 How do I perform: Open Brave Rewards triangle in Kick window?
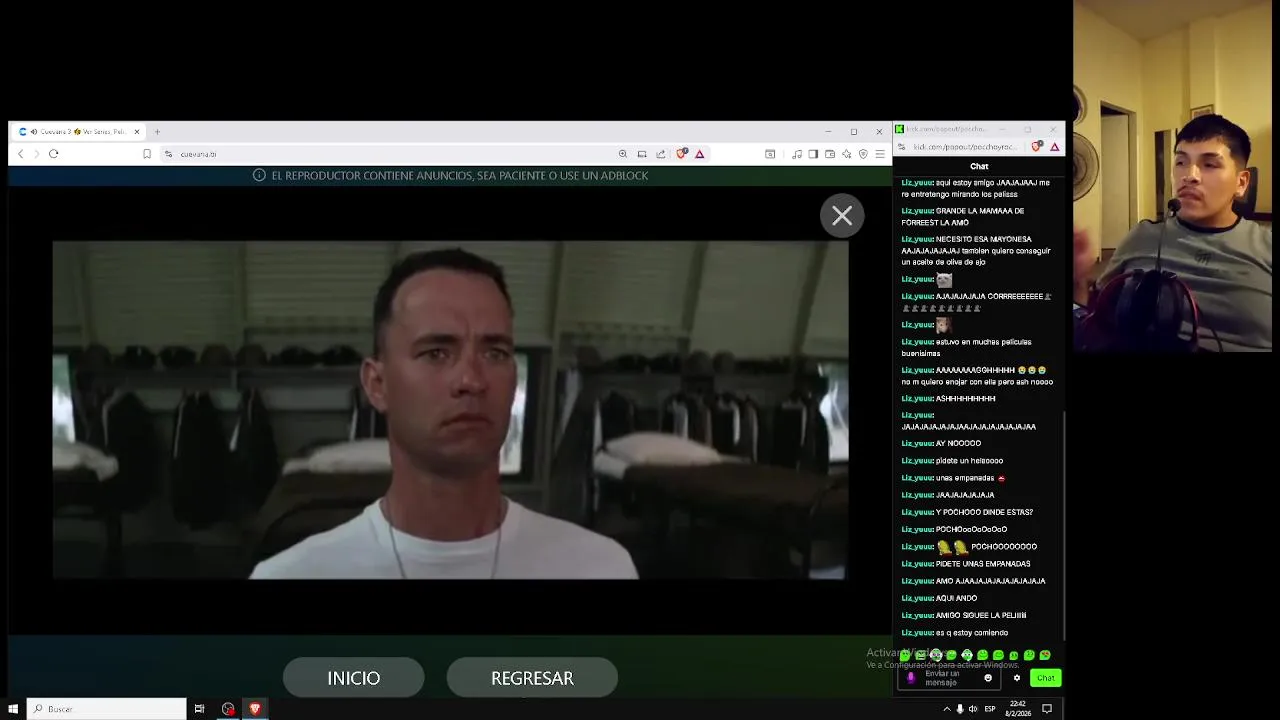pyautogui.click(x=1054, y=147)
